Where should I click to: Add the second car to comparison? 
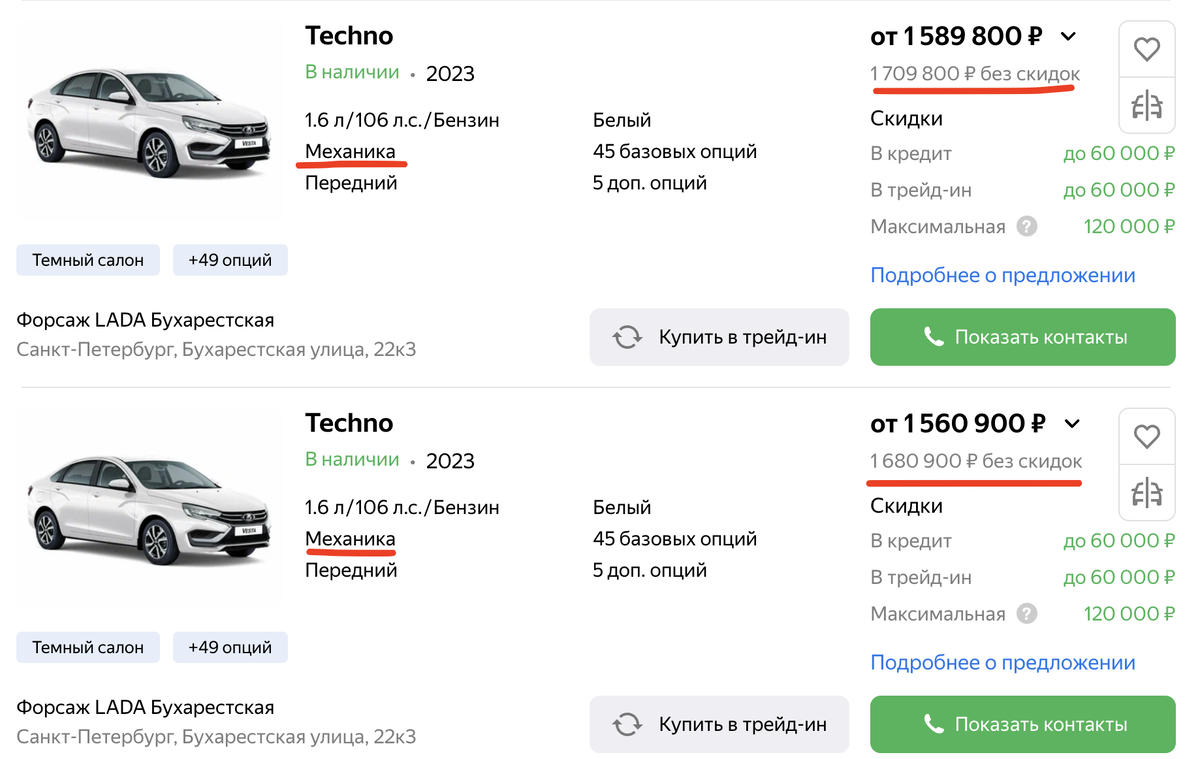1147,492
